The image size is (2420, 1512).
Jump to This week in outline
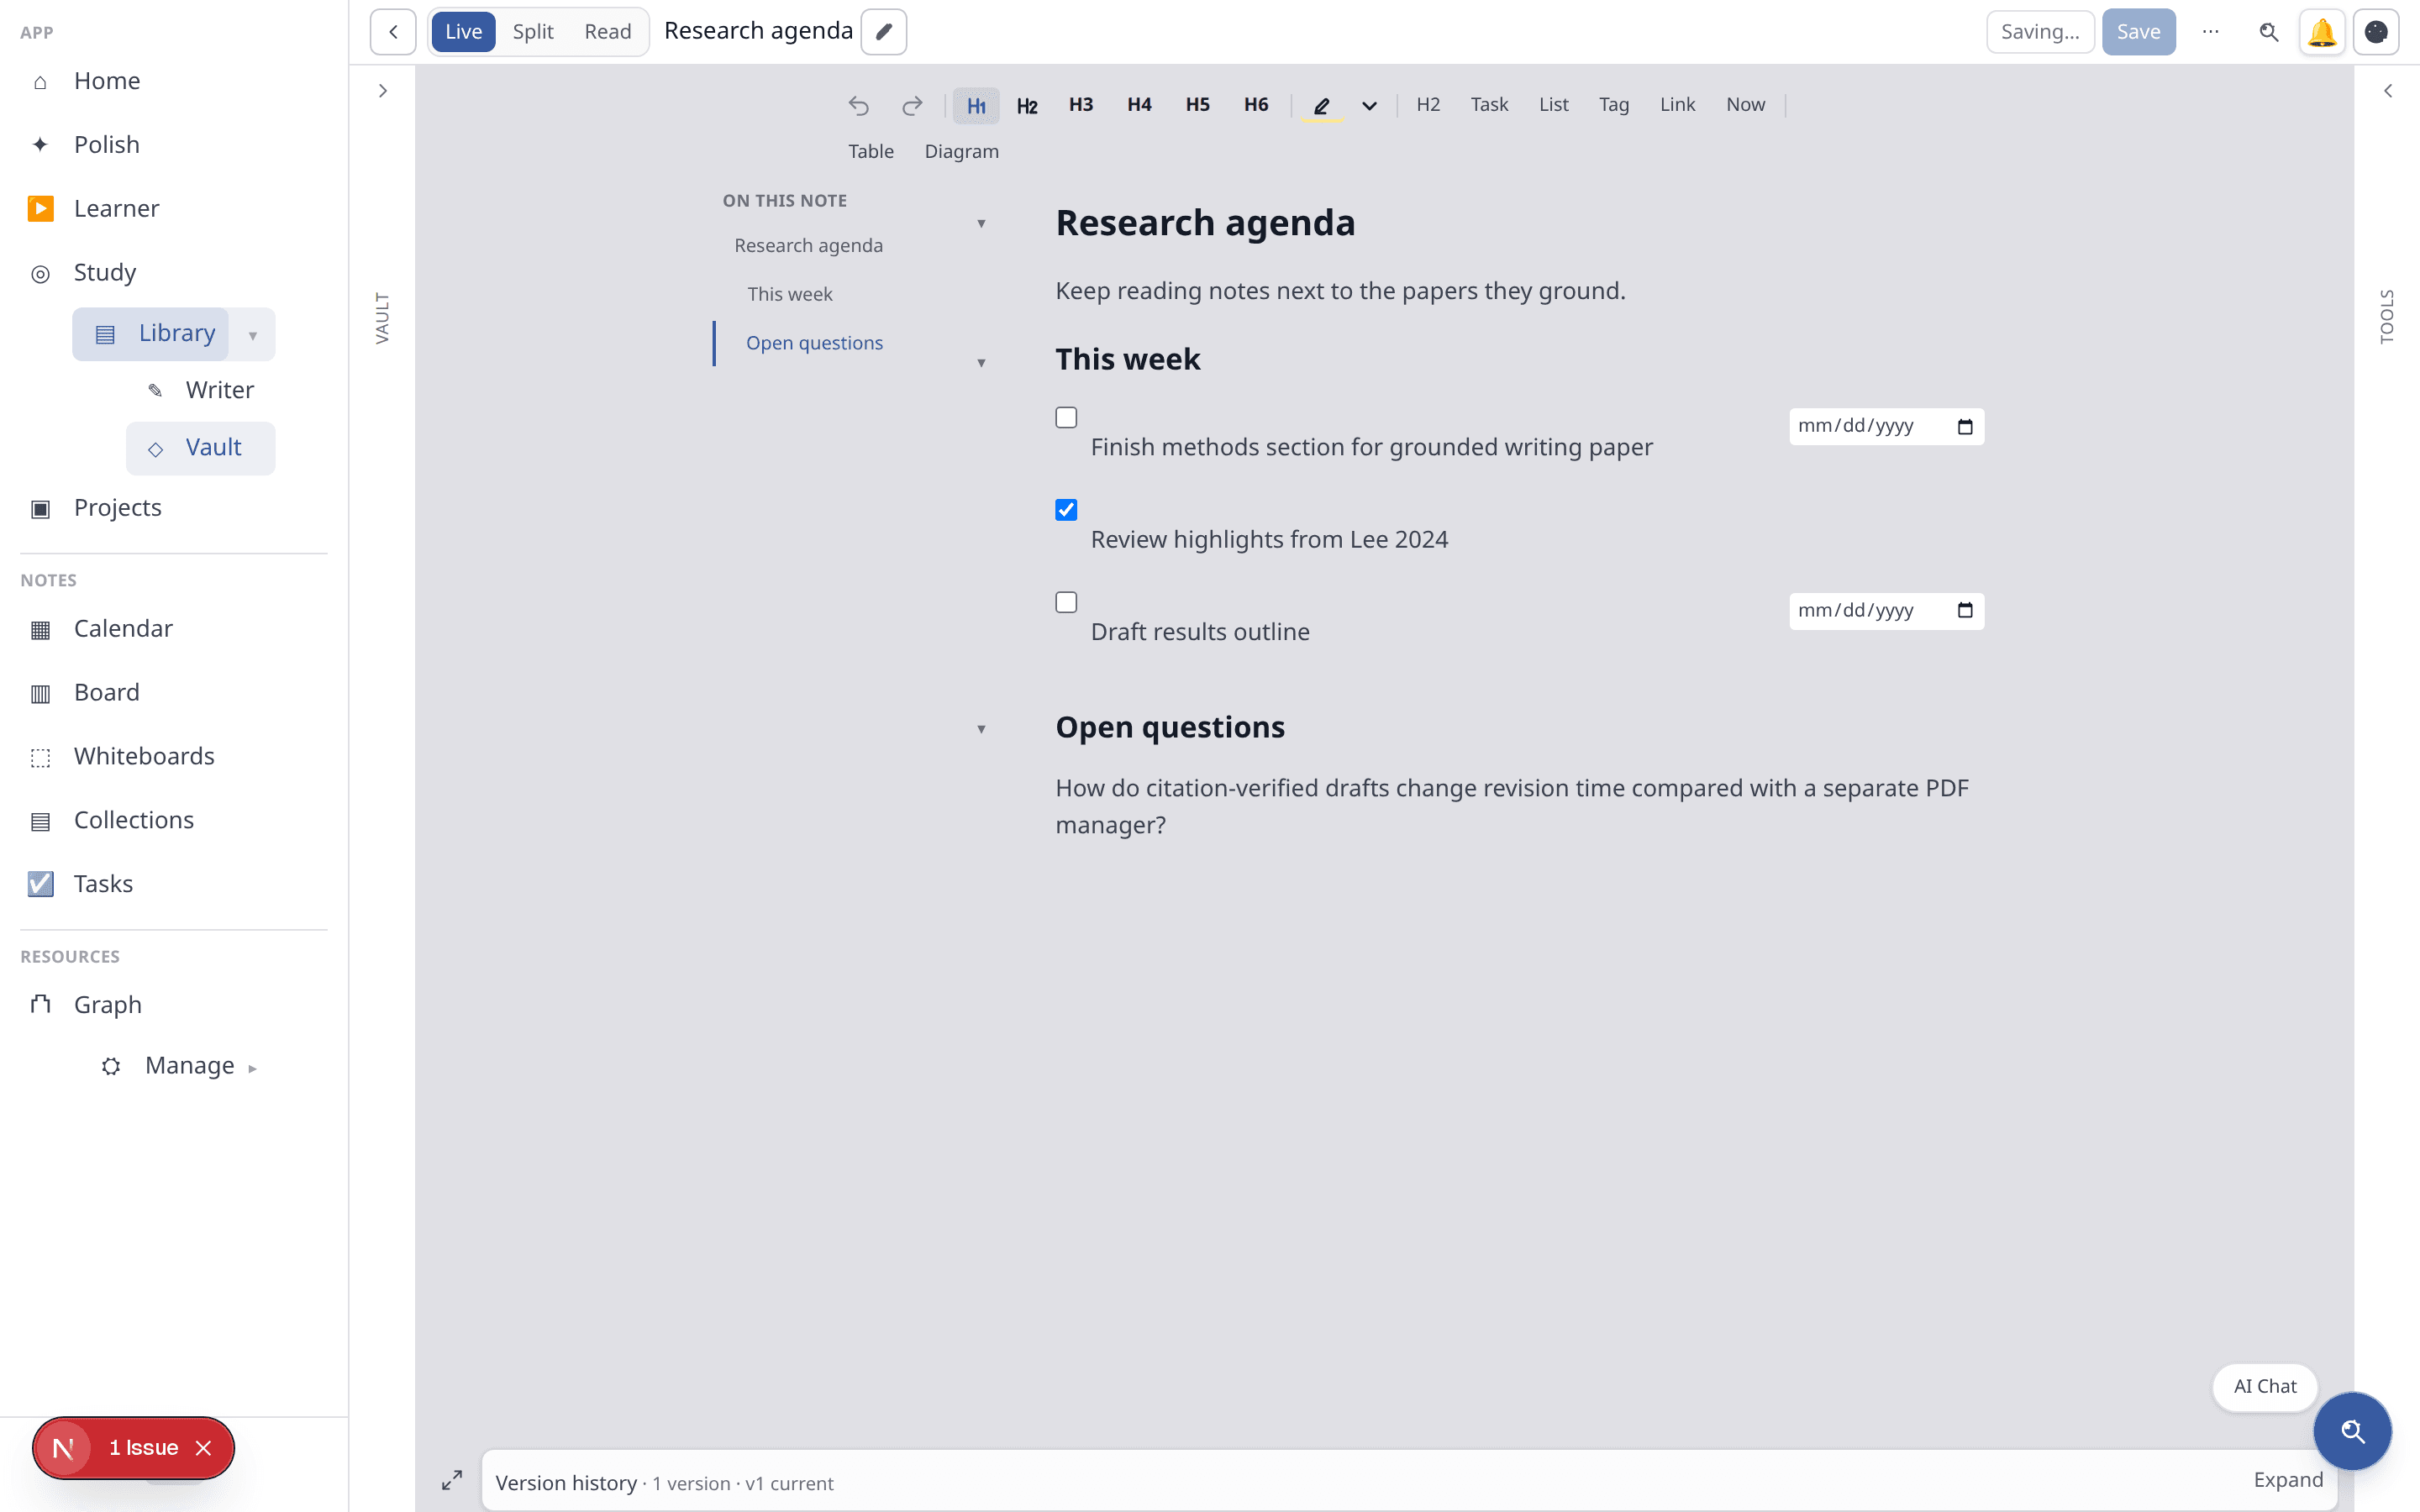[790, 295]
